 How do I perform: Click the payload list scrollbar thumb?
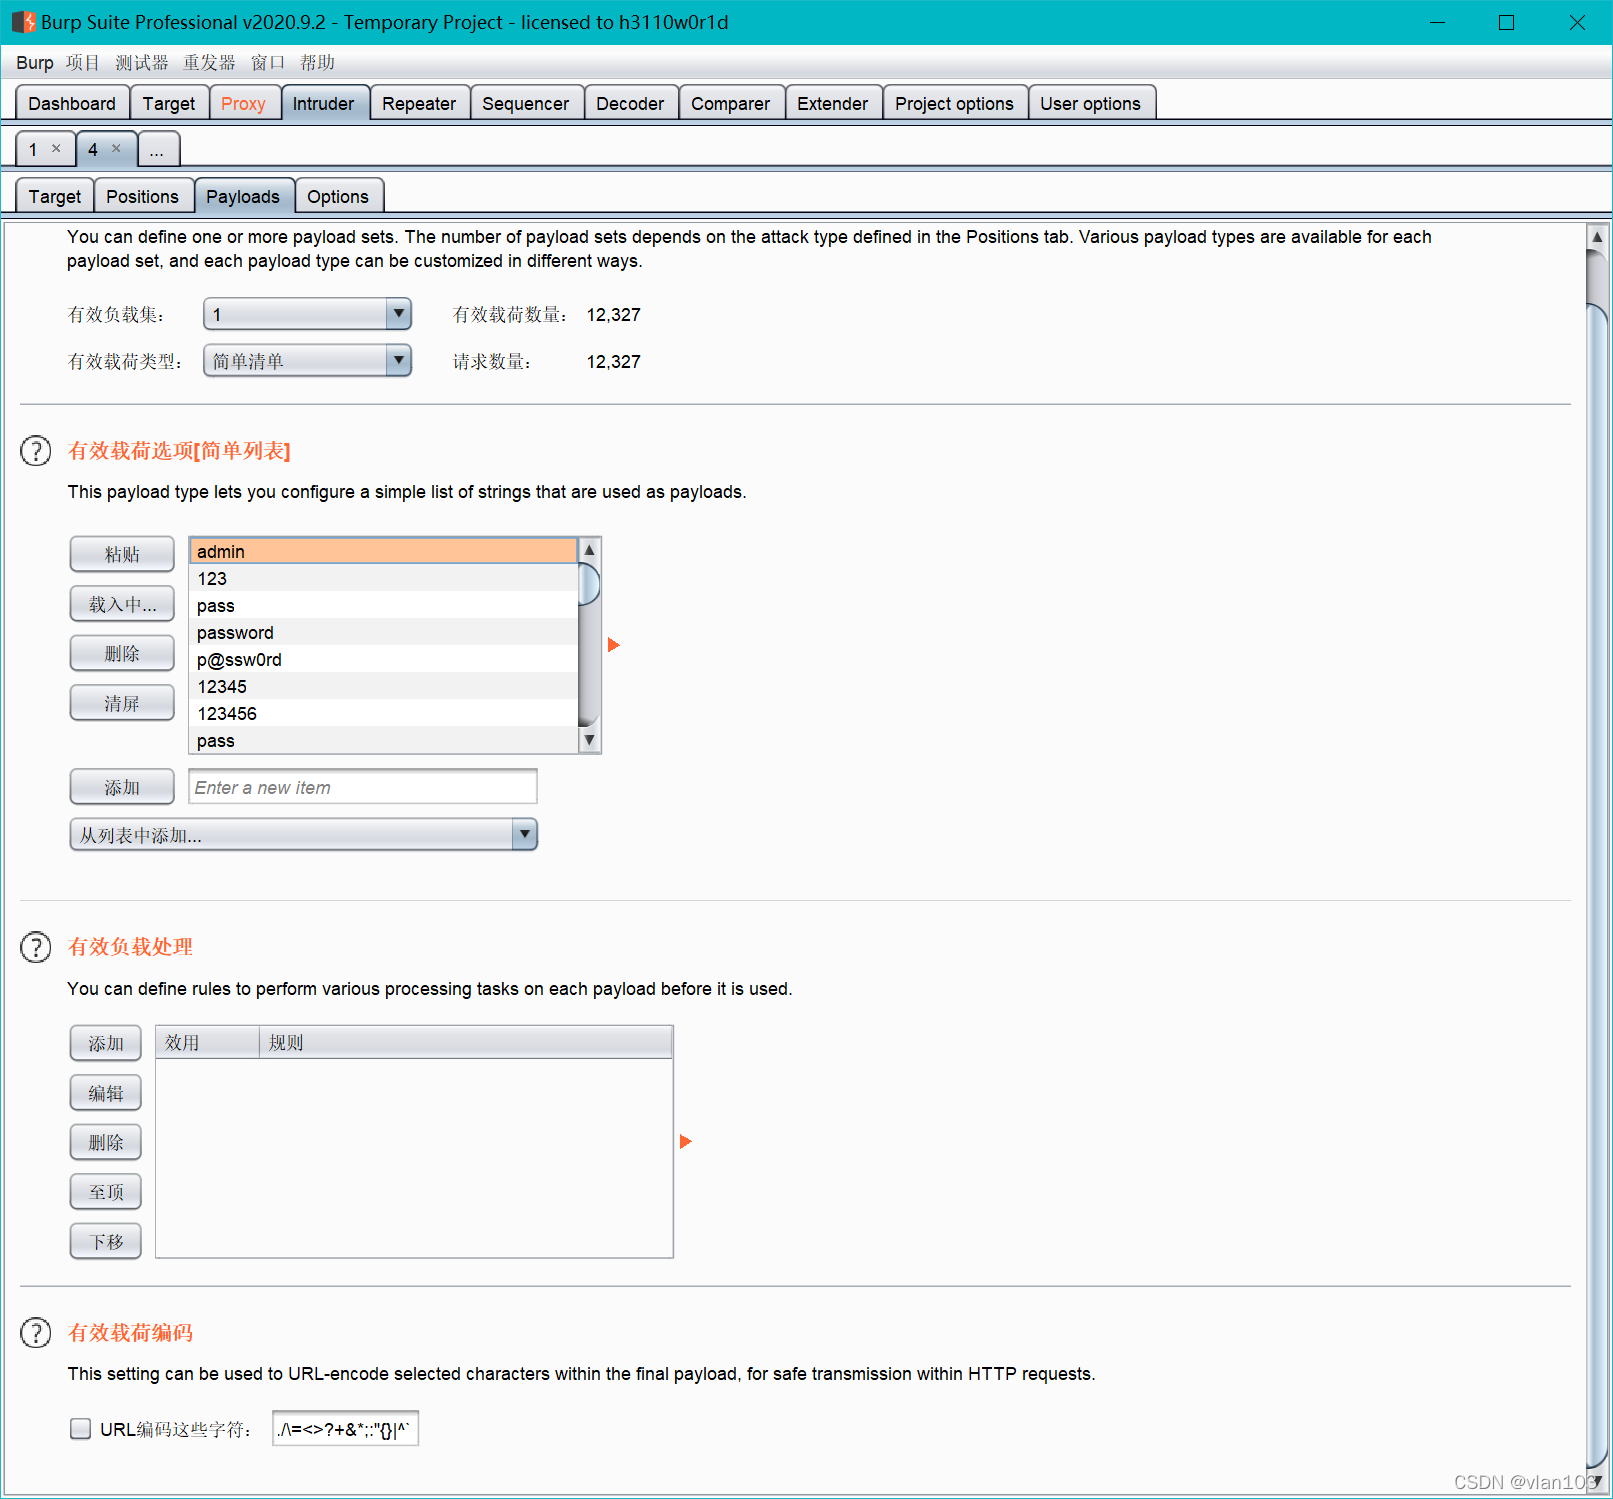point(590,584)
